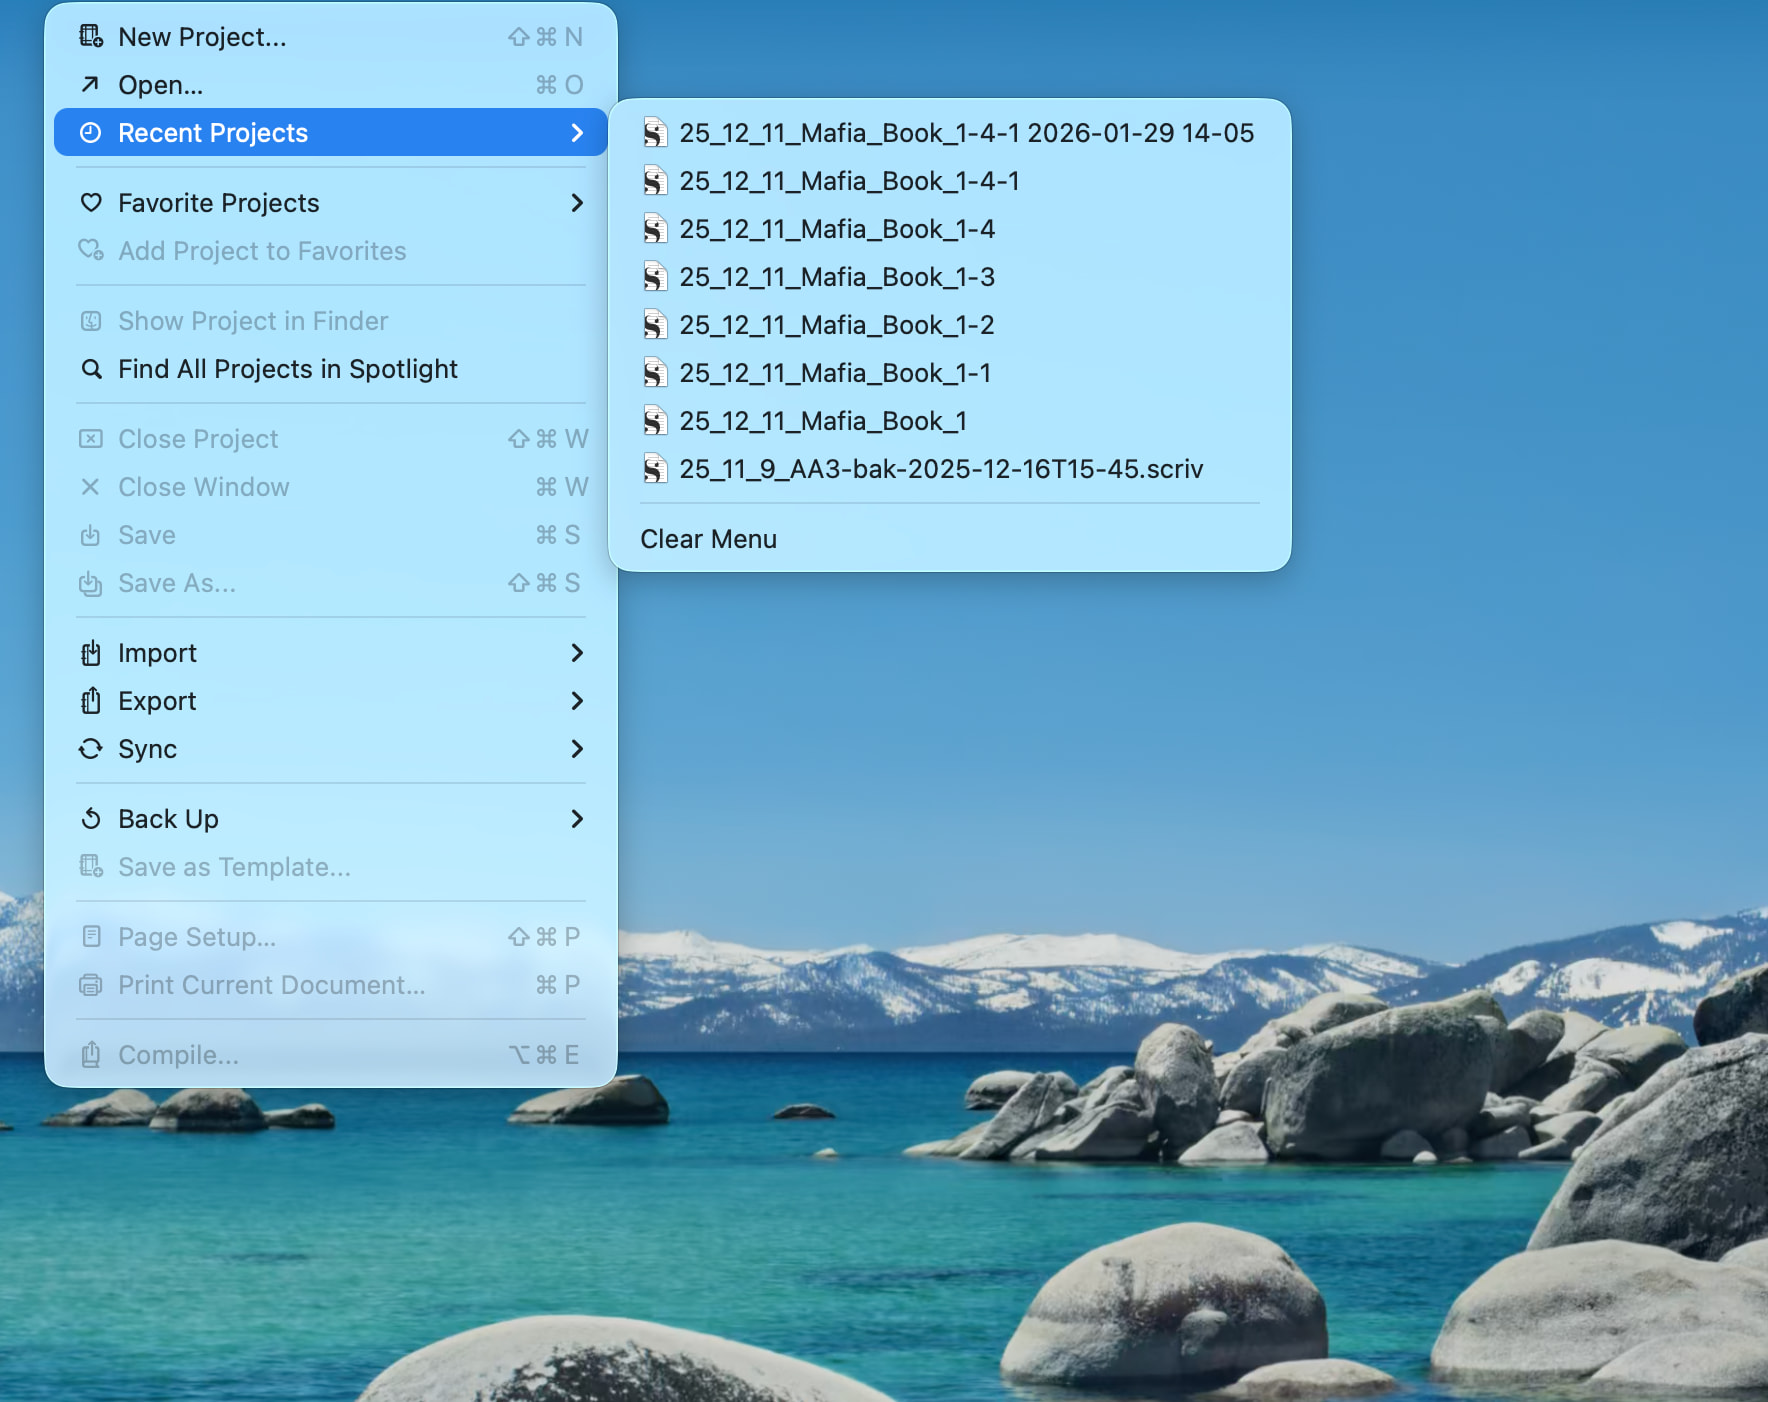Click the New Project icon

[x=91, y=37]
